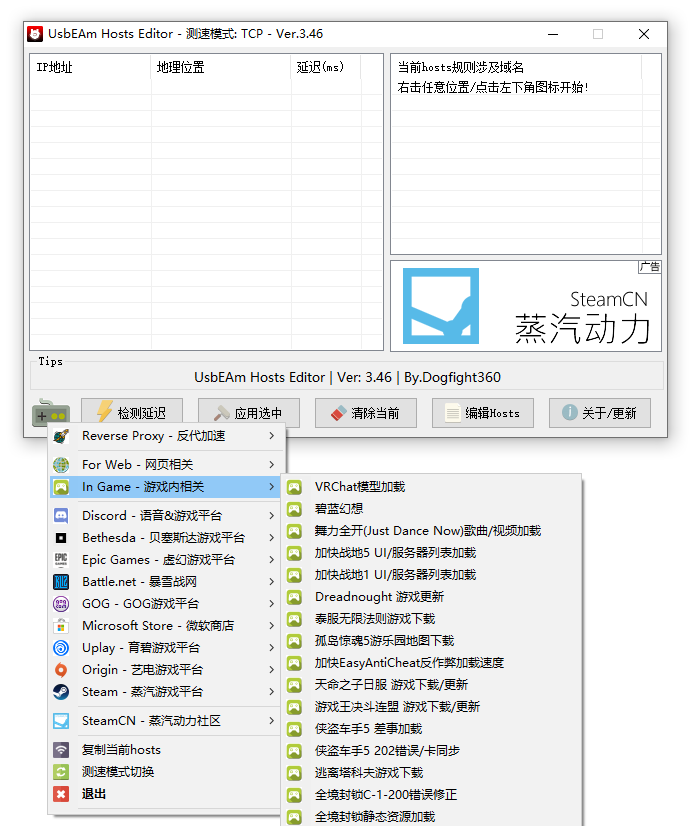This screenshot has width=695, height=826.
Task: Select 加快战地1 UI/服务器列表加载
Action: 432,575
